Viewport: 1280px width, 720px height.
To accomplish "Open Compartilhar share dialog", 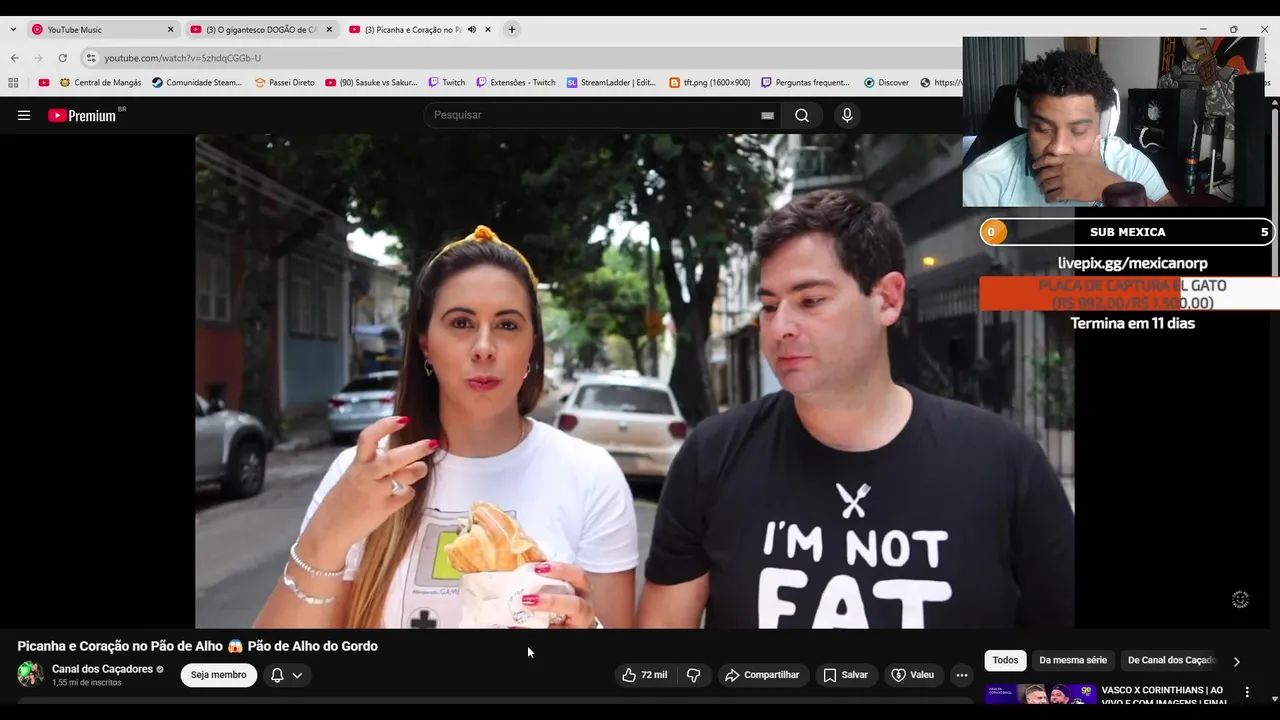I will point(762,675).
